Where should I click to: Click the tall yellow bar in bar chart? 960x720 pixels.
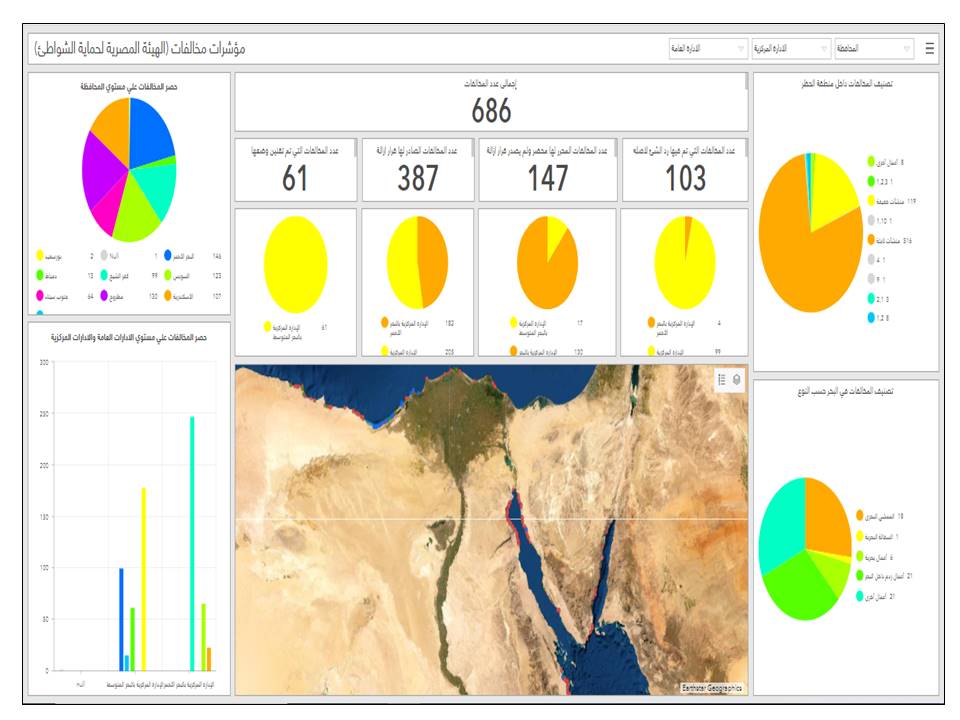coord(143,578)
